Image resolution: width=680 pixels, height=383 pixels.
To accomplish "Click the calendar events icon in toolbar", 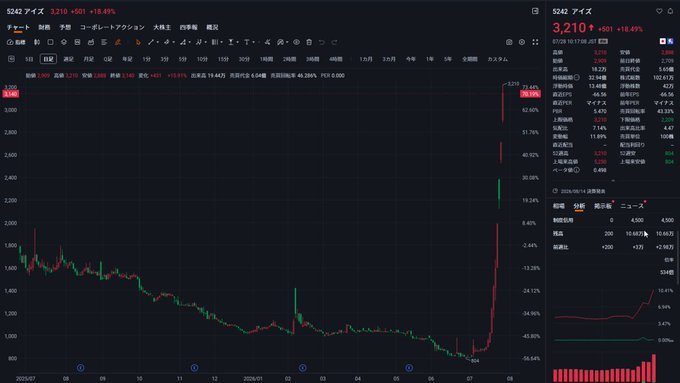I will point(91,42).
